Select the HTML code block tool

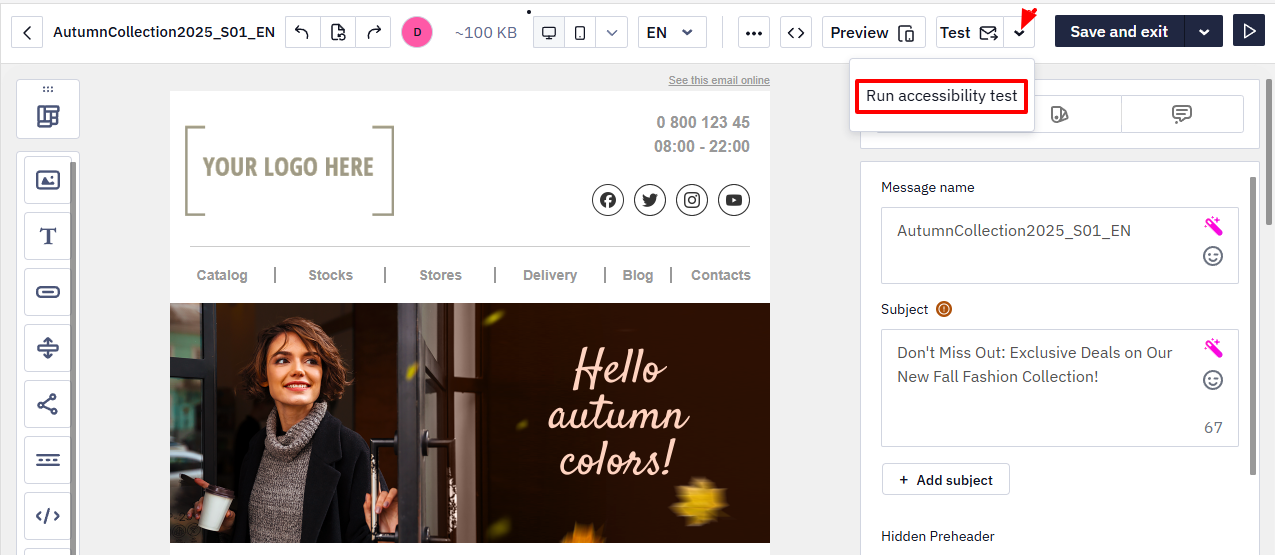(x=48, y=516)
